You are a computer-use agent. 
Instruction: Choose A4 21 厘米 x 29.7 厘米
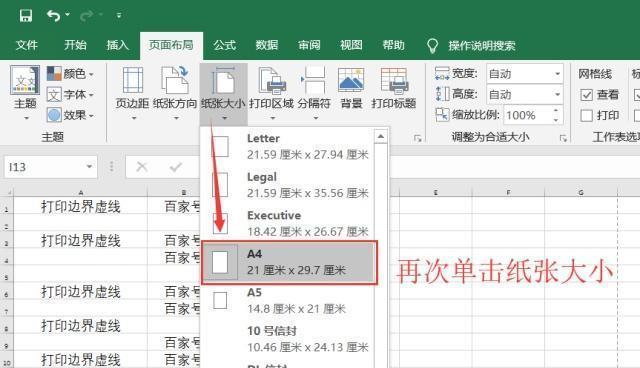point(289,262)
